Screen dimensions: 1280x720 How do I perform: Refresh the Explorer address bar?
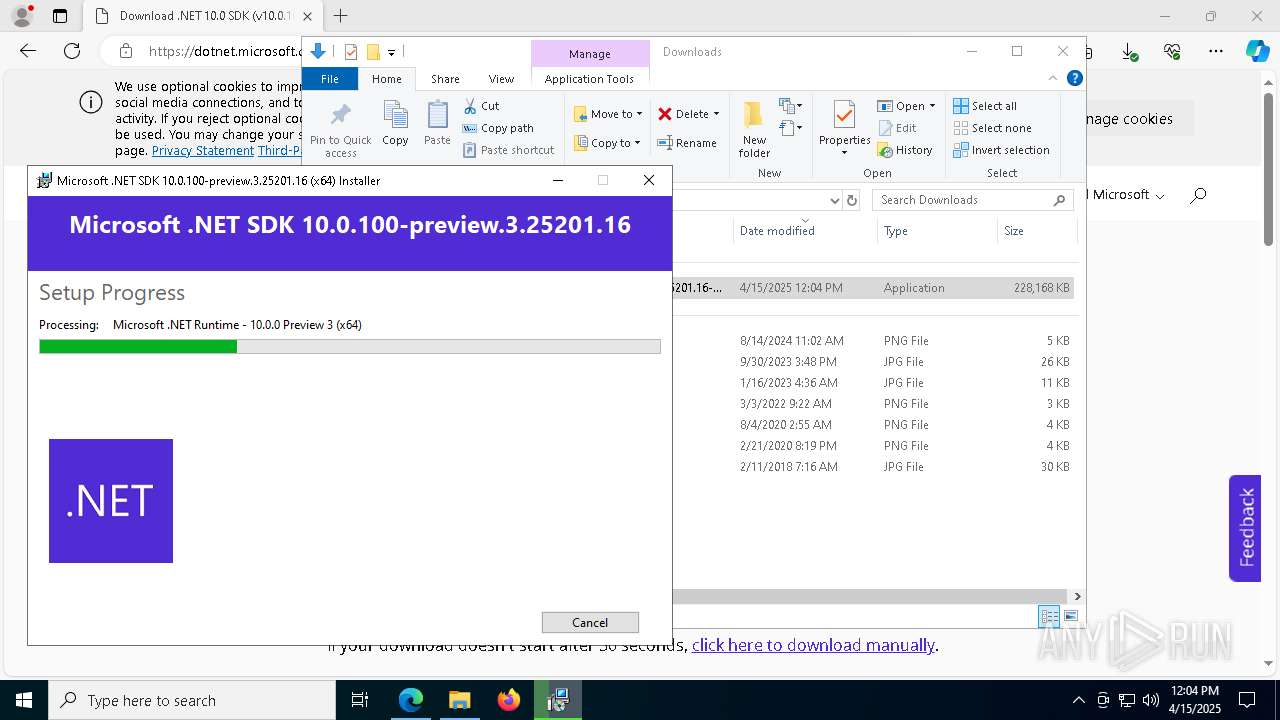852,200
